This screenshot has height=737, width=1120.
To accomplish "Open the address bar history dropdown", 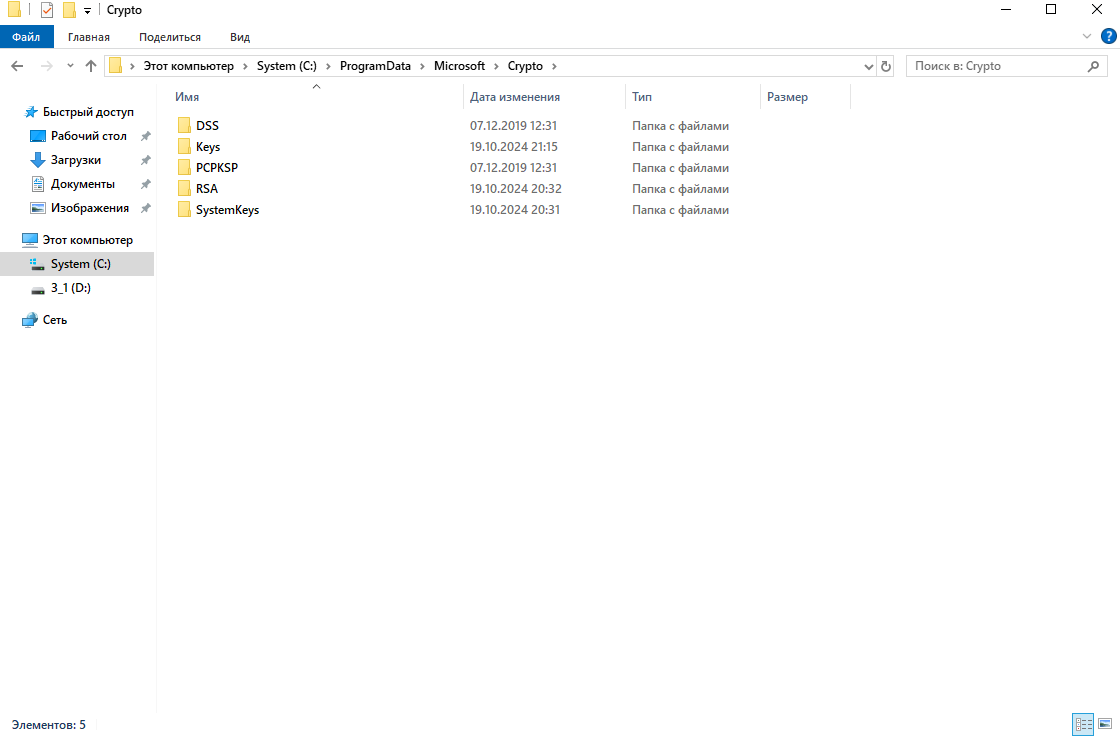I will [868, 66].
